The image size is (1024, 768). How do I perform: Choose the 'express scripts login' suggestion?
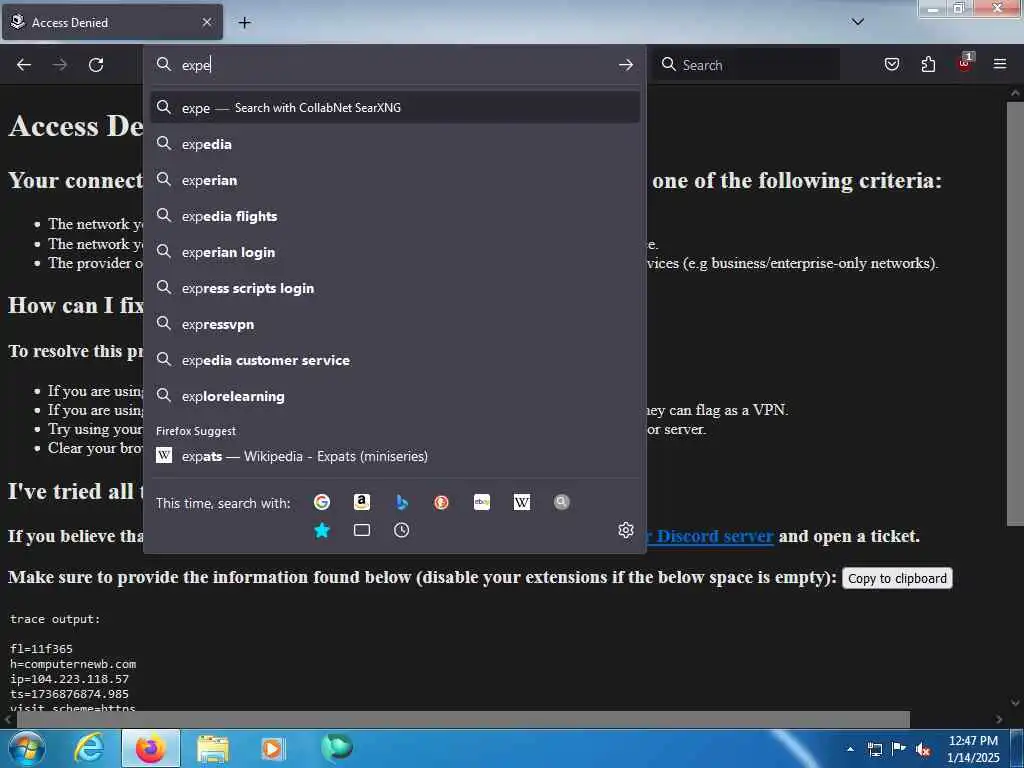395,288
